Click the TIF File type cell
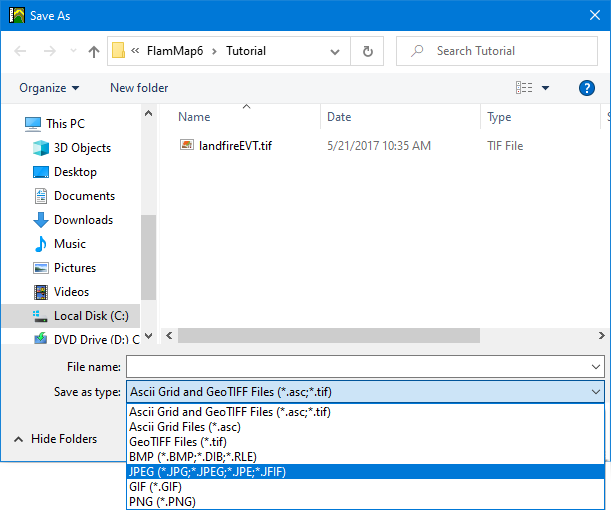 coord(505,146)
